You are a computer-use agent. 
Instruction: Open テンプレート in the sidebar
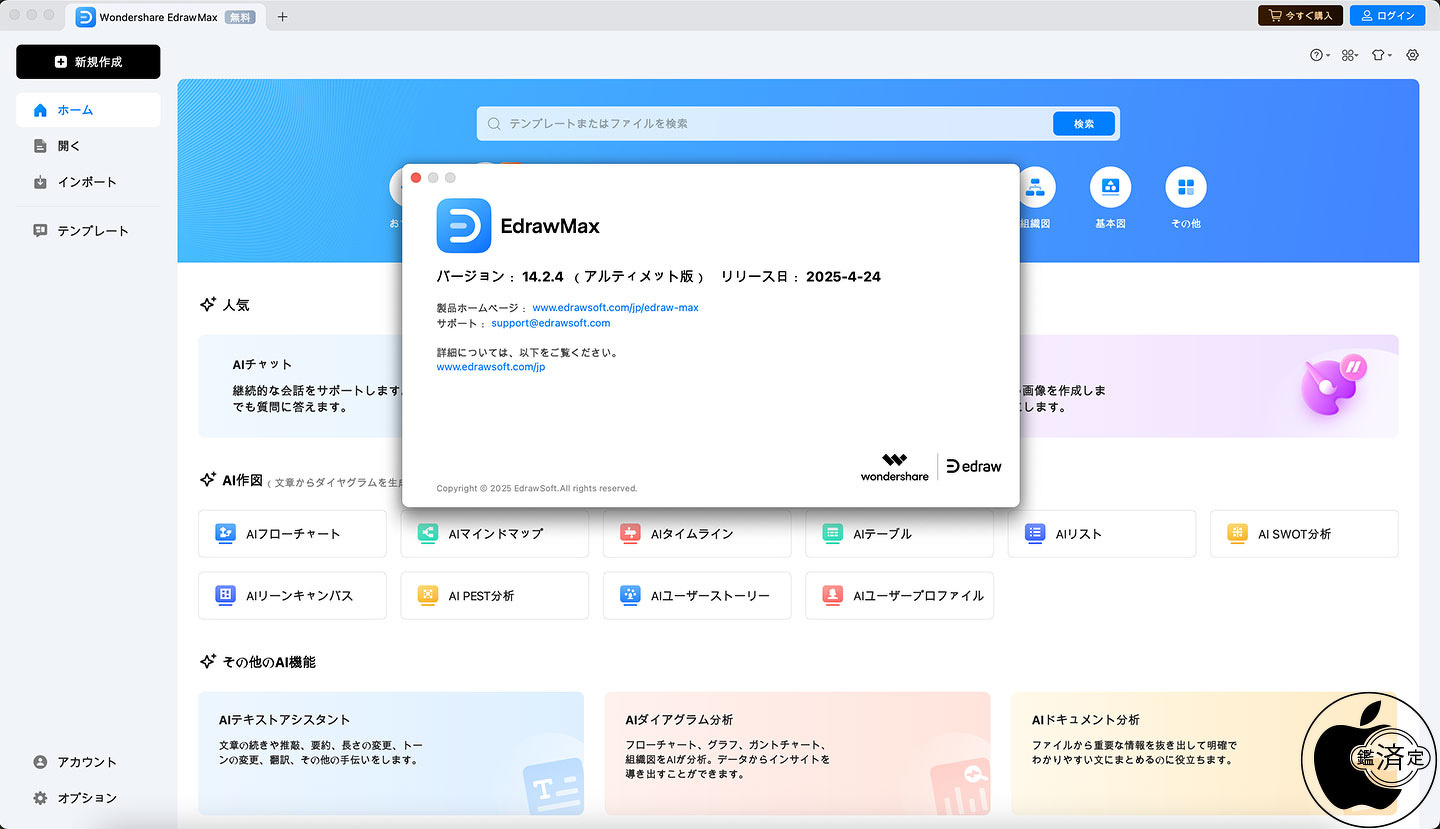click(x=88, y=230)
